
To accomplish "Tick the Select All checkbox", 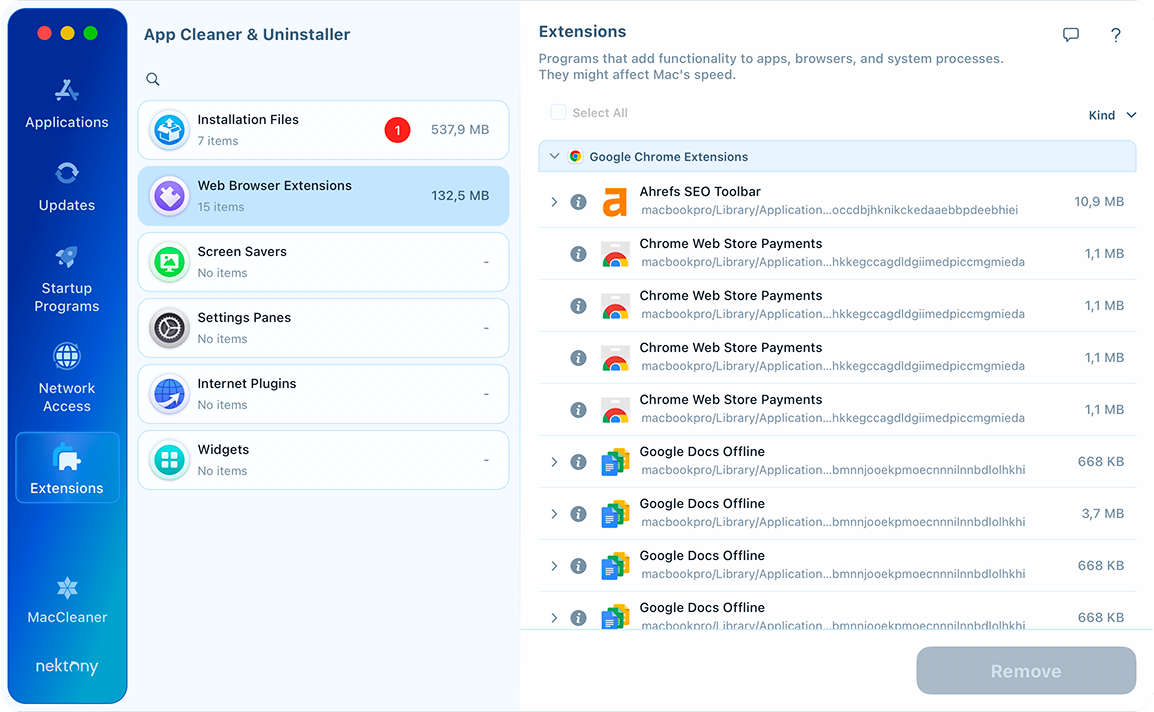I will 559,112.
